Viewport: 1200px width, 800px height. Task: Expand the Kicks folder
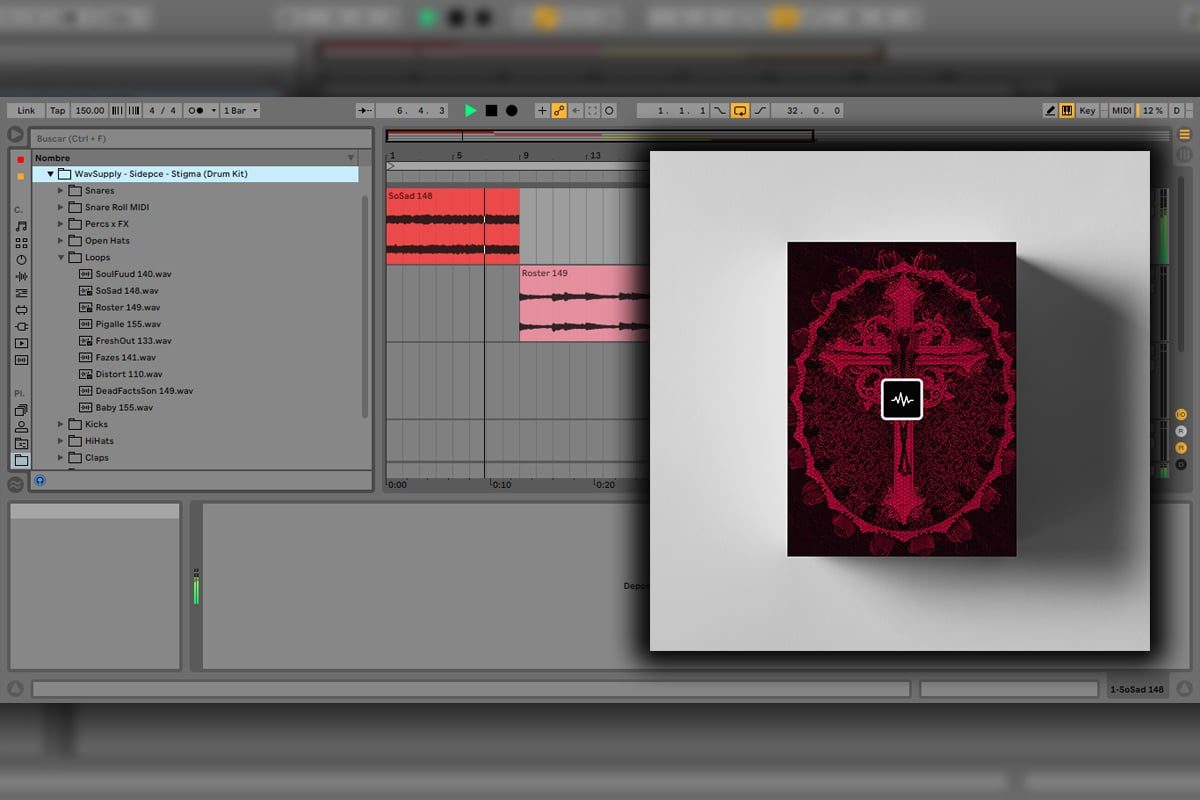coord(61,424)
